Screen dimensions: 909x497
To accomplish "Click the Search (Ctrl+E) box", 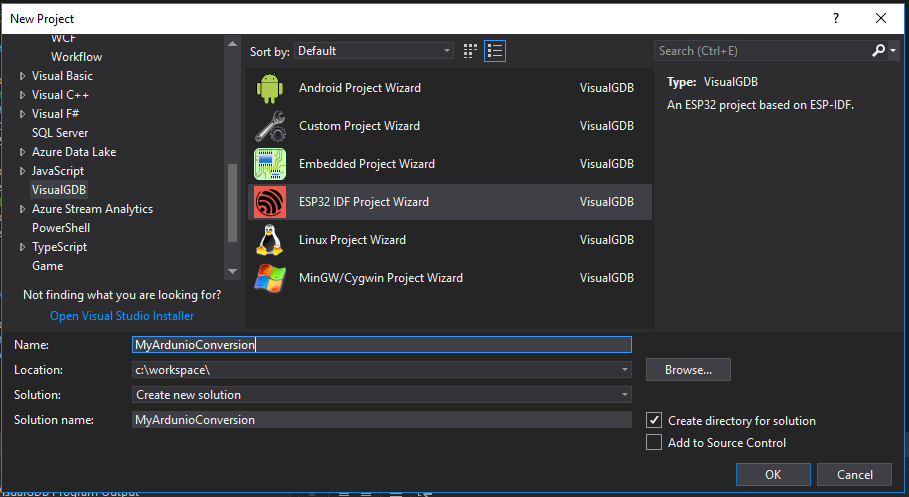I will [x=762, y=51].
